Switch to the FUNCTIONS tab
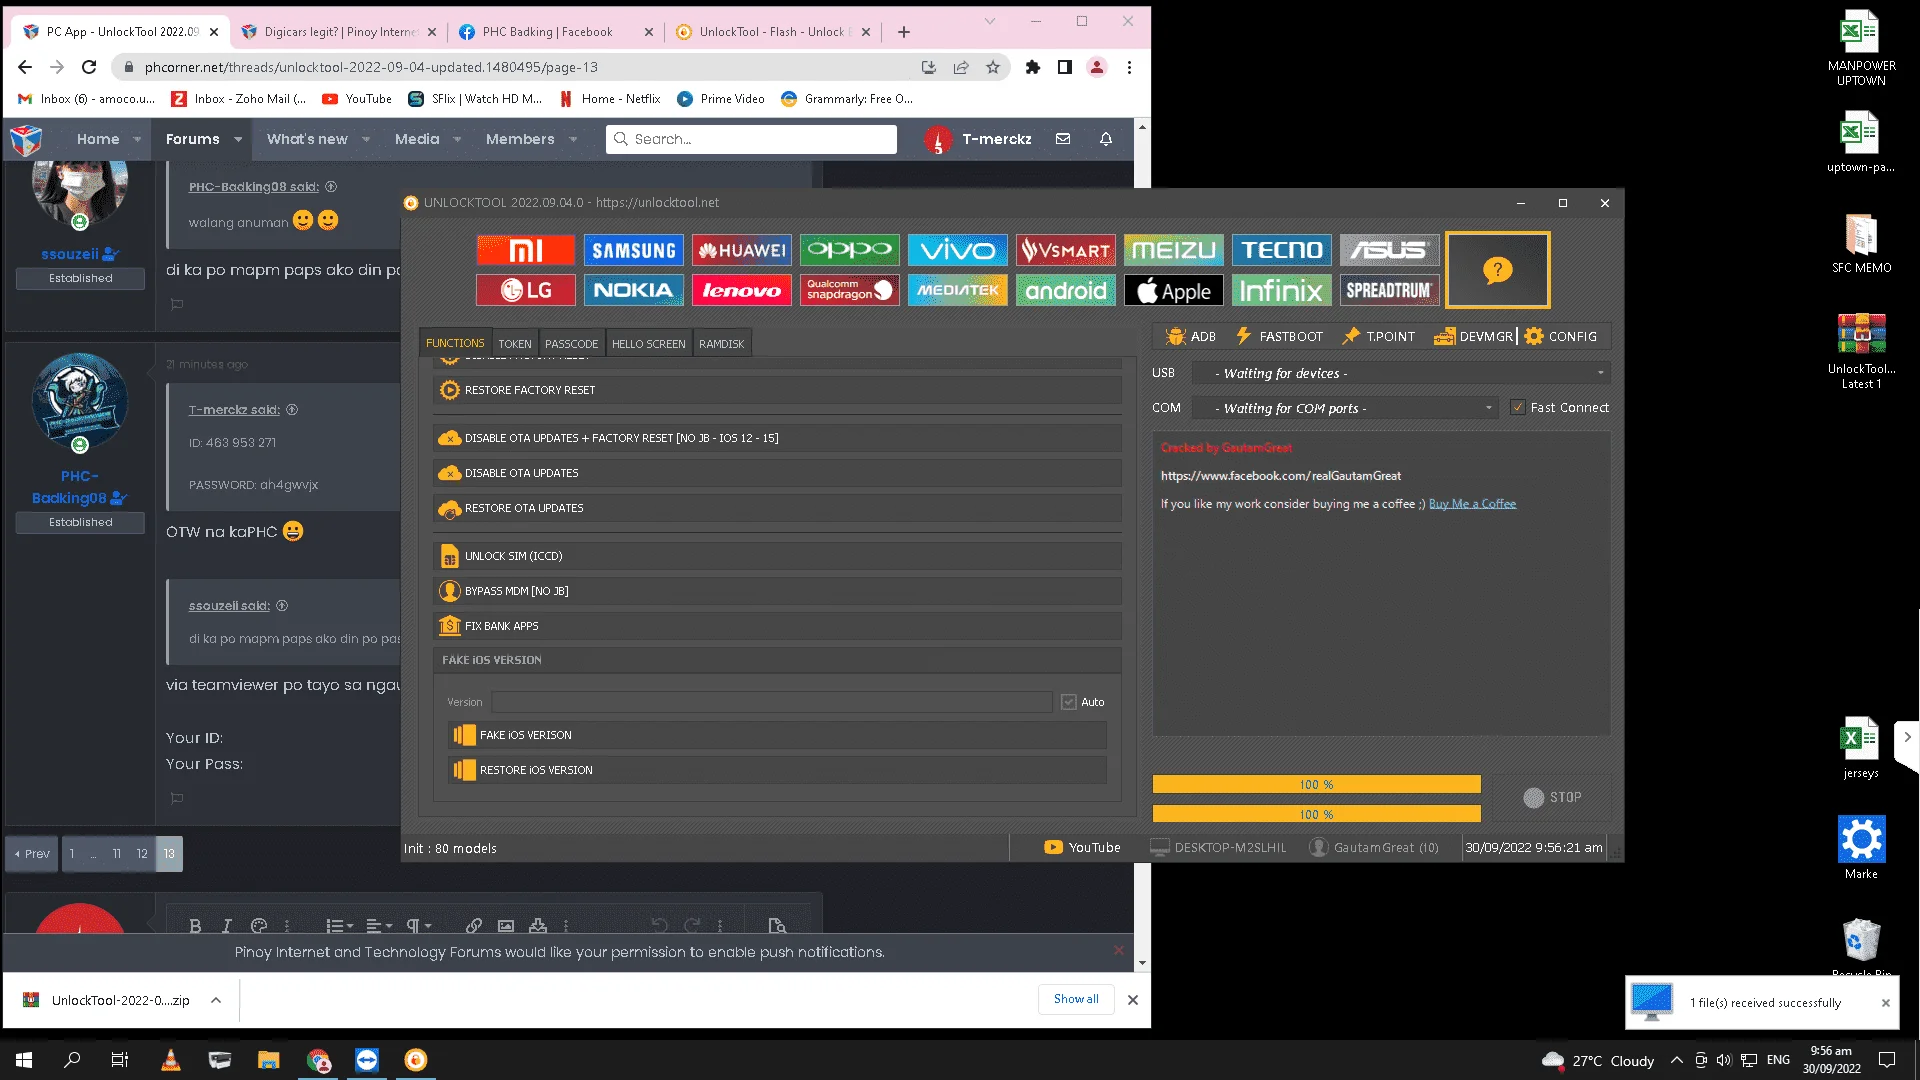1920x1080 pixels. (455, 343)
